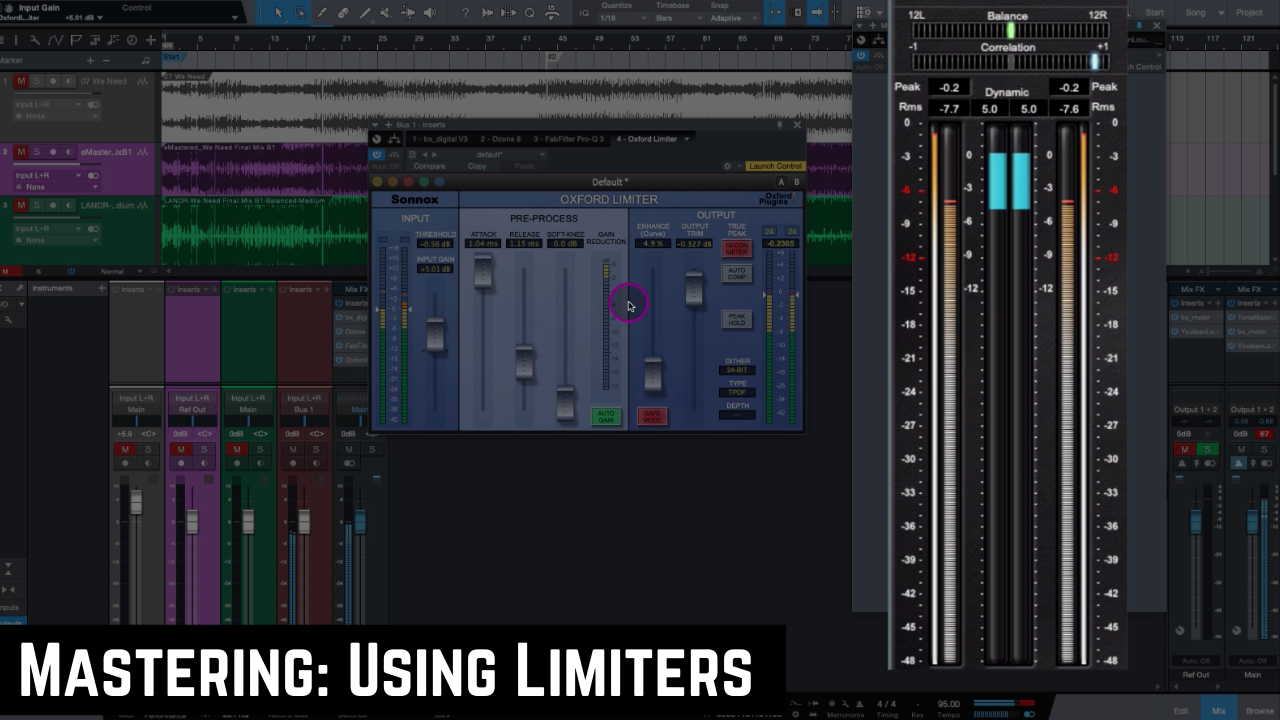Toggle the Oxford Limiter bypass power icon
Viewport: 1280px width, 720px height.
377,154
